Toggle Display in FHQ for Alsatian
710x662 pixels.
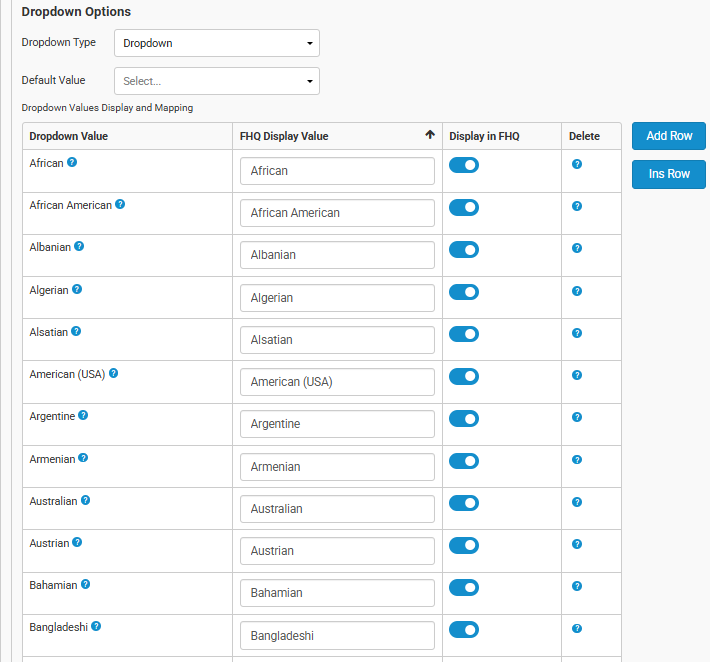pos(464,334)
